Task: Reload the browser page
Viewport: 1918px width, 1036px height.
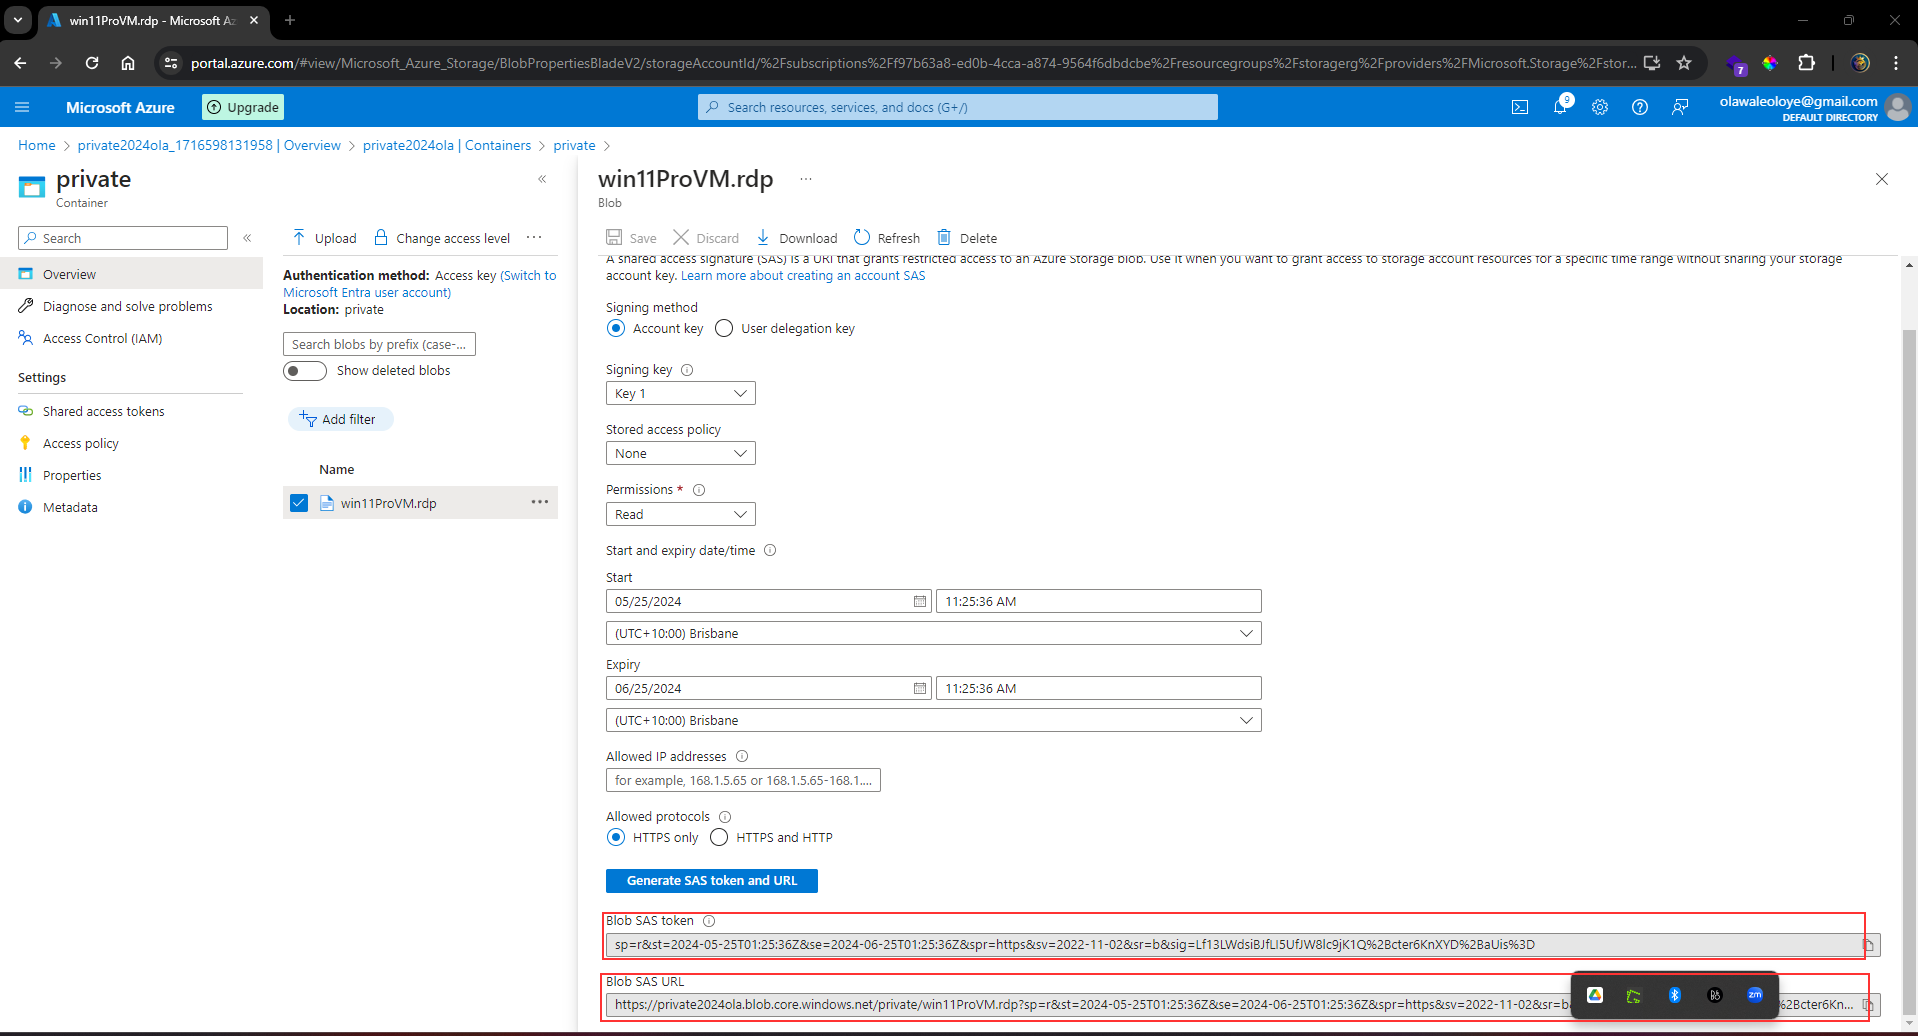Action: pyautogui.click(x=92, y=63)
